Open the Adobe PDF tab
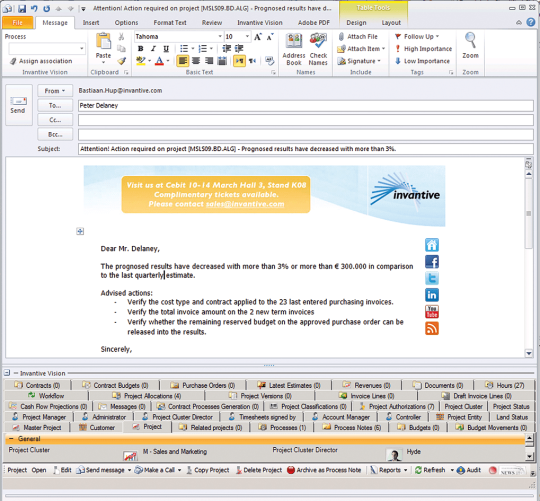Viewport: 540px width, 501px height. pyautogui.click(x=314, y=23)
